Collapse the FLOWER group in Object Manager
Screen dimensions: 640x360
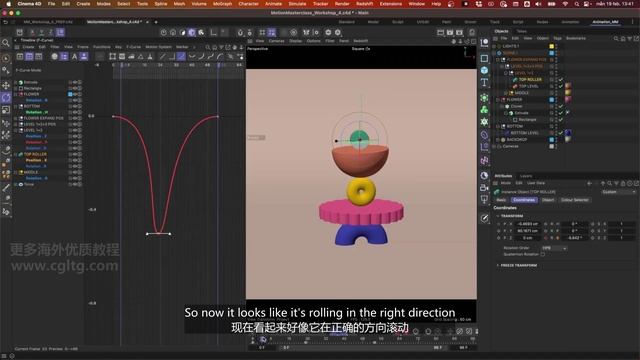pos(498,100)
